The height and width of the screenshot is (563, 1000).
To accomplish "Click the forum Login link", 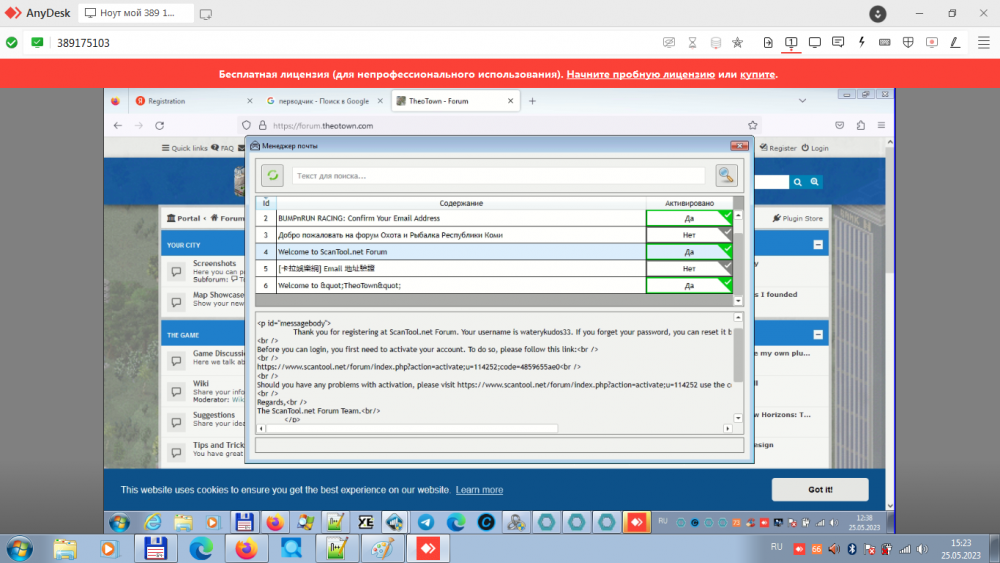I will click(x=815, y=148).
